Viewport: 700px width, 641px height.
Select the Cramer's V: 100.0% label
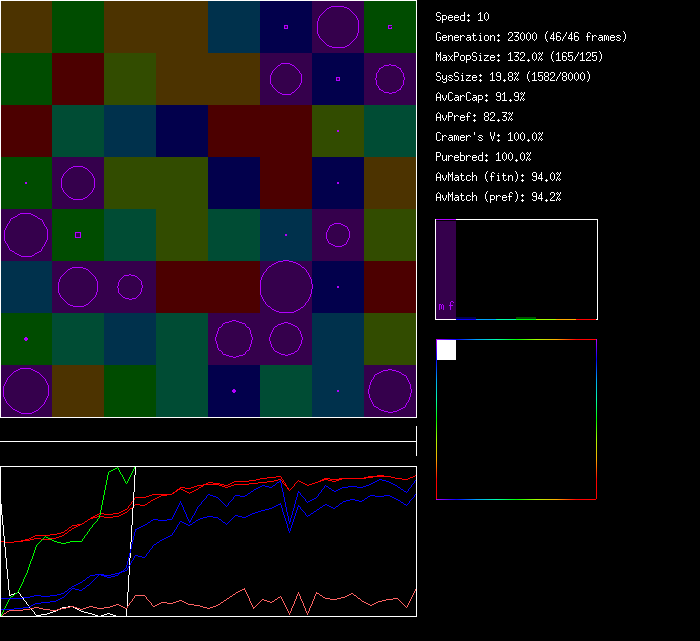pos(490,137)
